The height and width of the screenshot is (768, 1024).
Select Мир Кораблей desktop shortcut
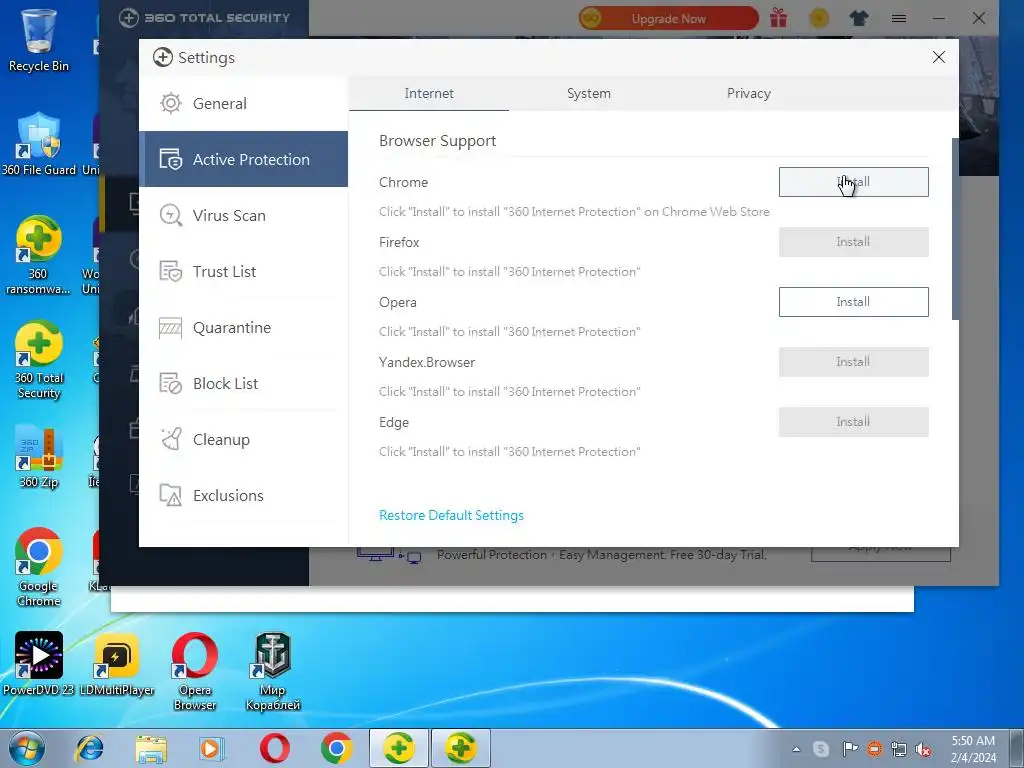tap(273, 671)
